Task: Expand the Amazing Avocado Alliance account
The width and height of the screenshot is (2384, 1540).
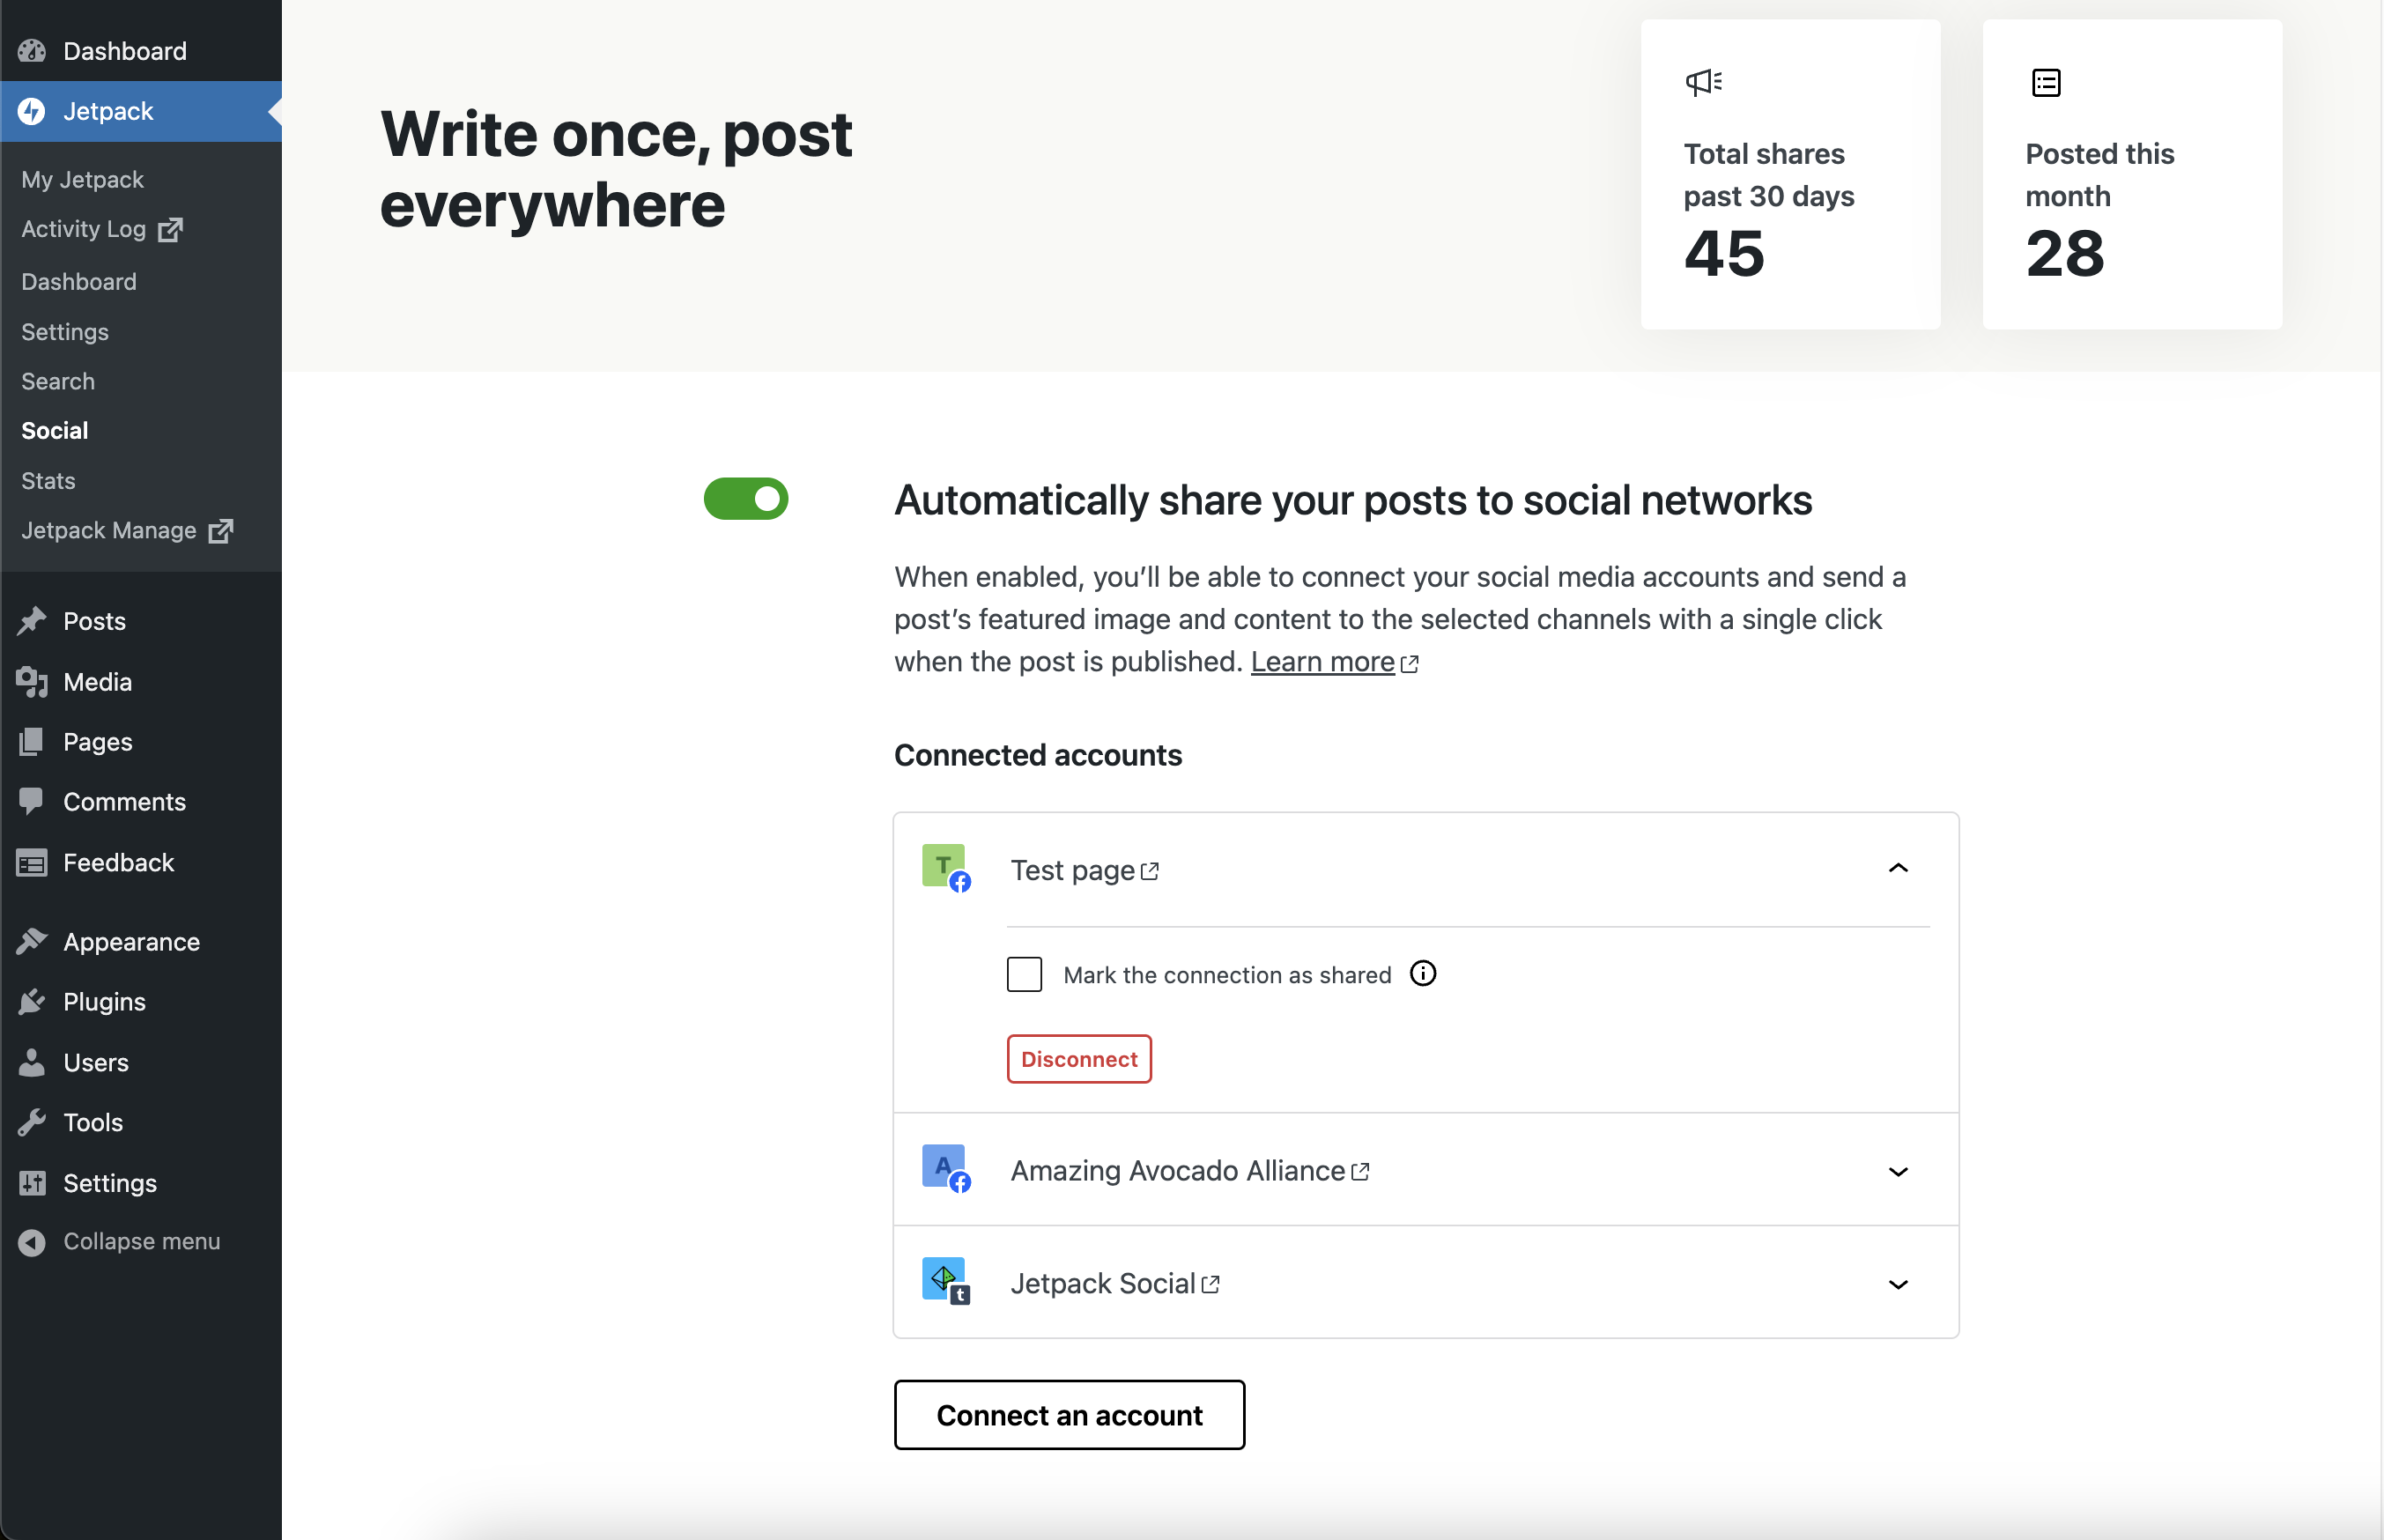Action: 1899,1170
